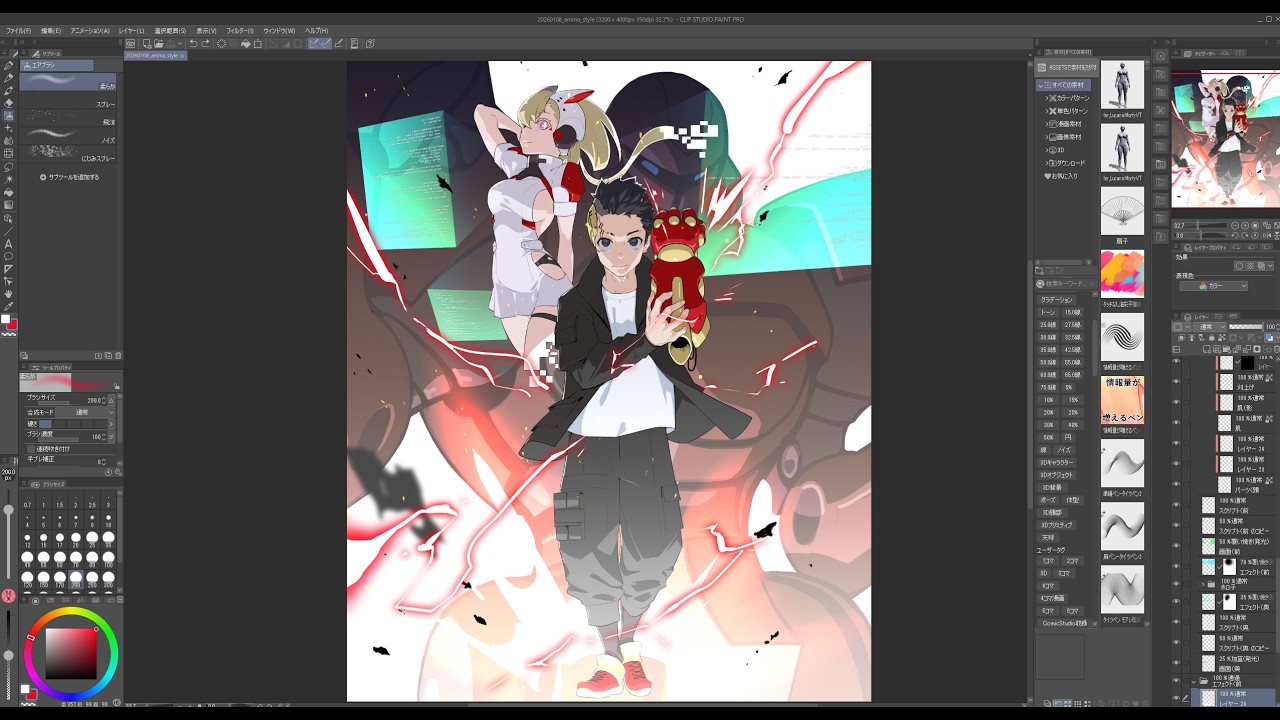Click the New canvas icon in command bar
Viewport: 1280px width, 720px height.
pos(146,44)
